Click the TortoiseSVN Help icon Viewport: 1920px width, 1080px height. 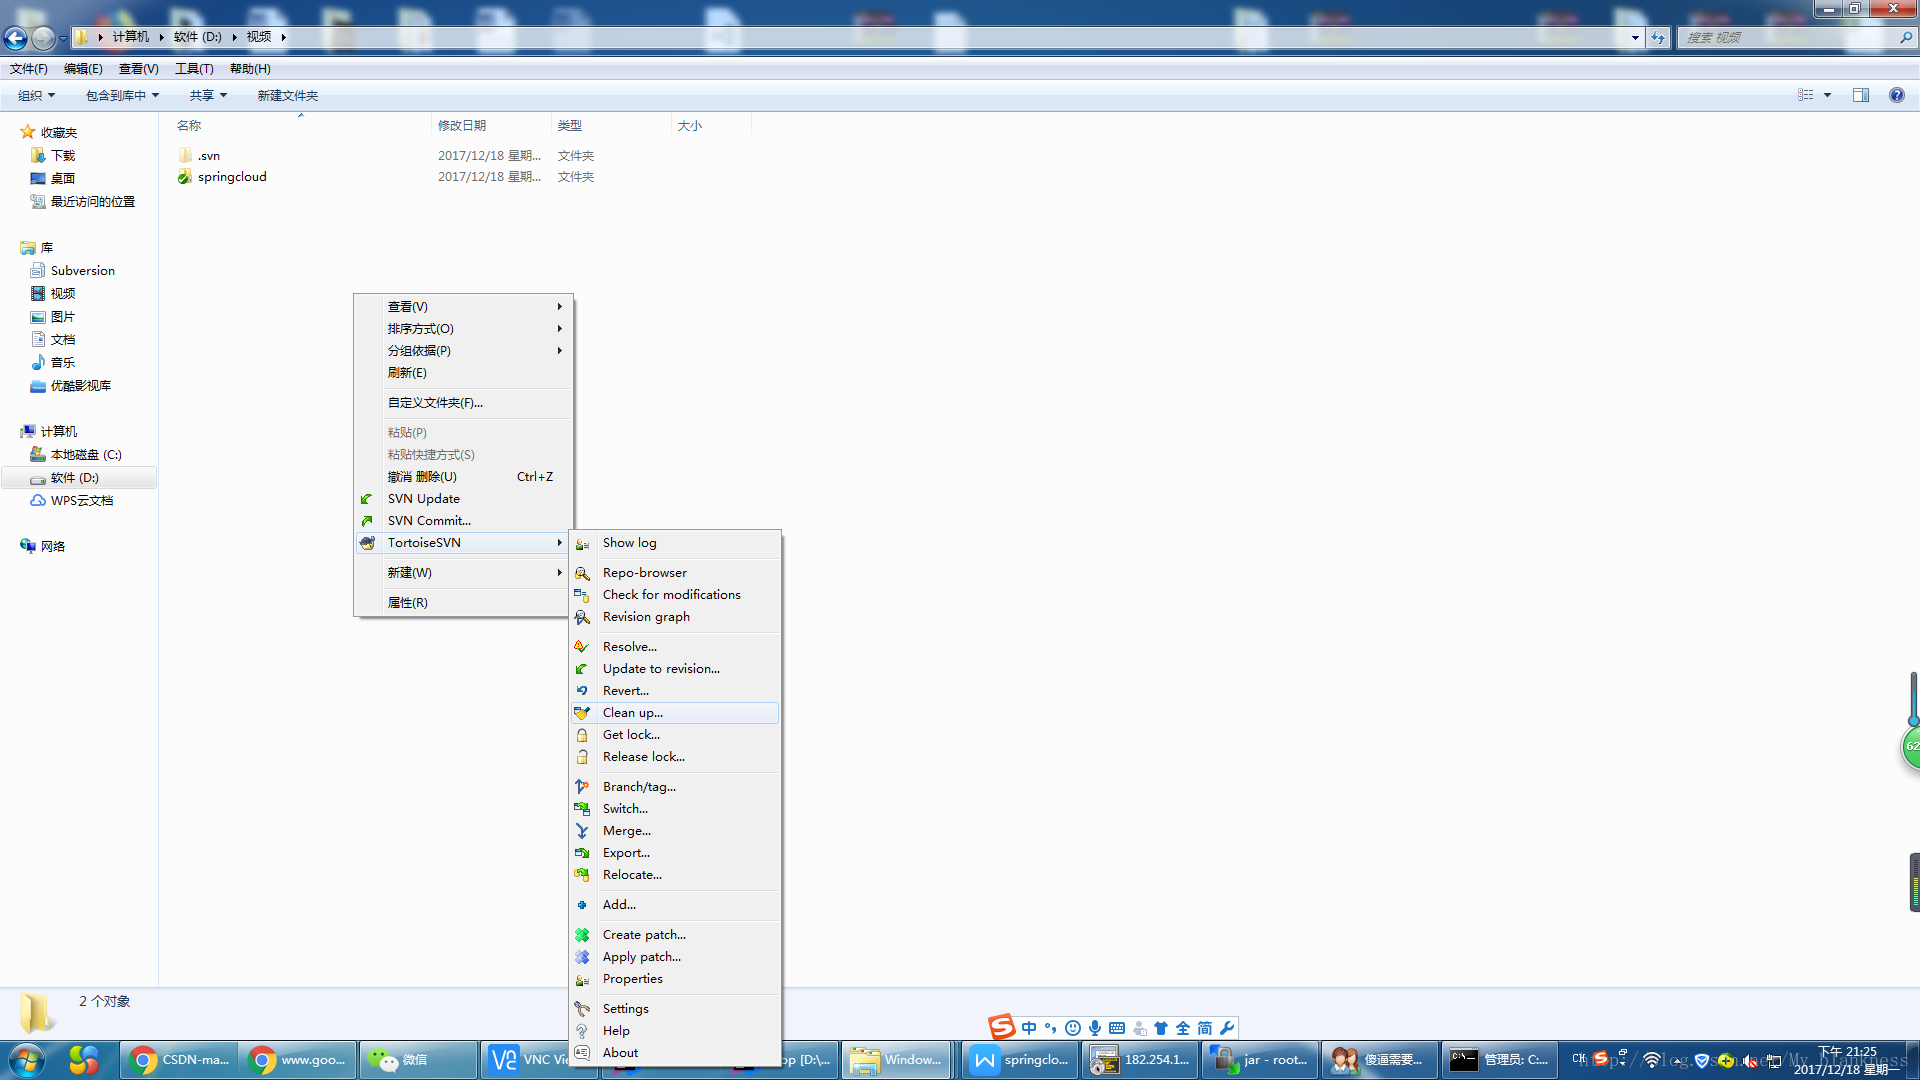582,1031
